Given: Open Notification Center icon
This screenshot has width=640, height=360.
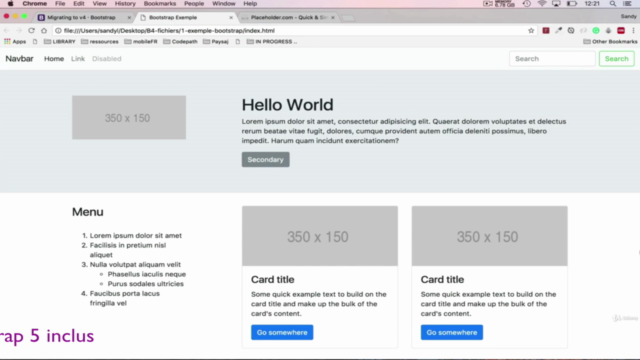Looking at the screenshot, I should [x=628, y=4].
